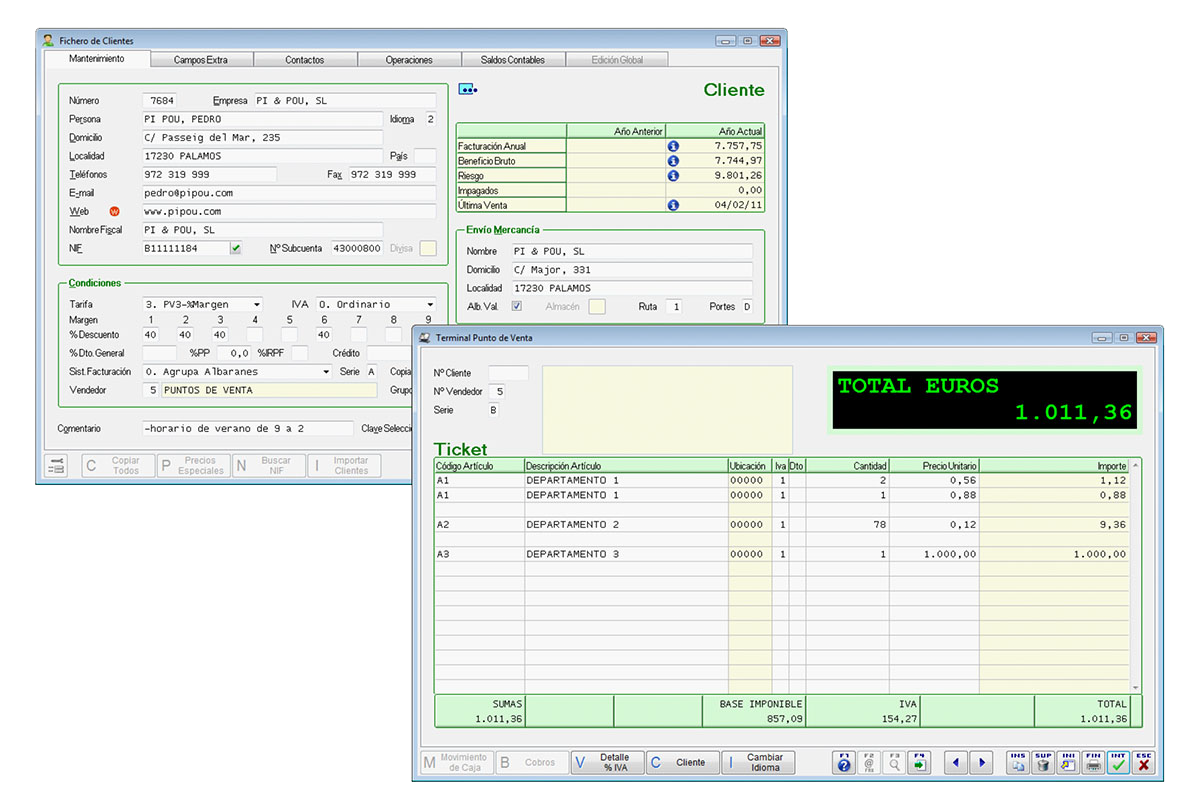Click the ESC red X cancel icon
This screenshot has height=800, width=1200.
point(1143,763)
